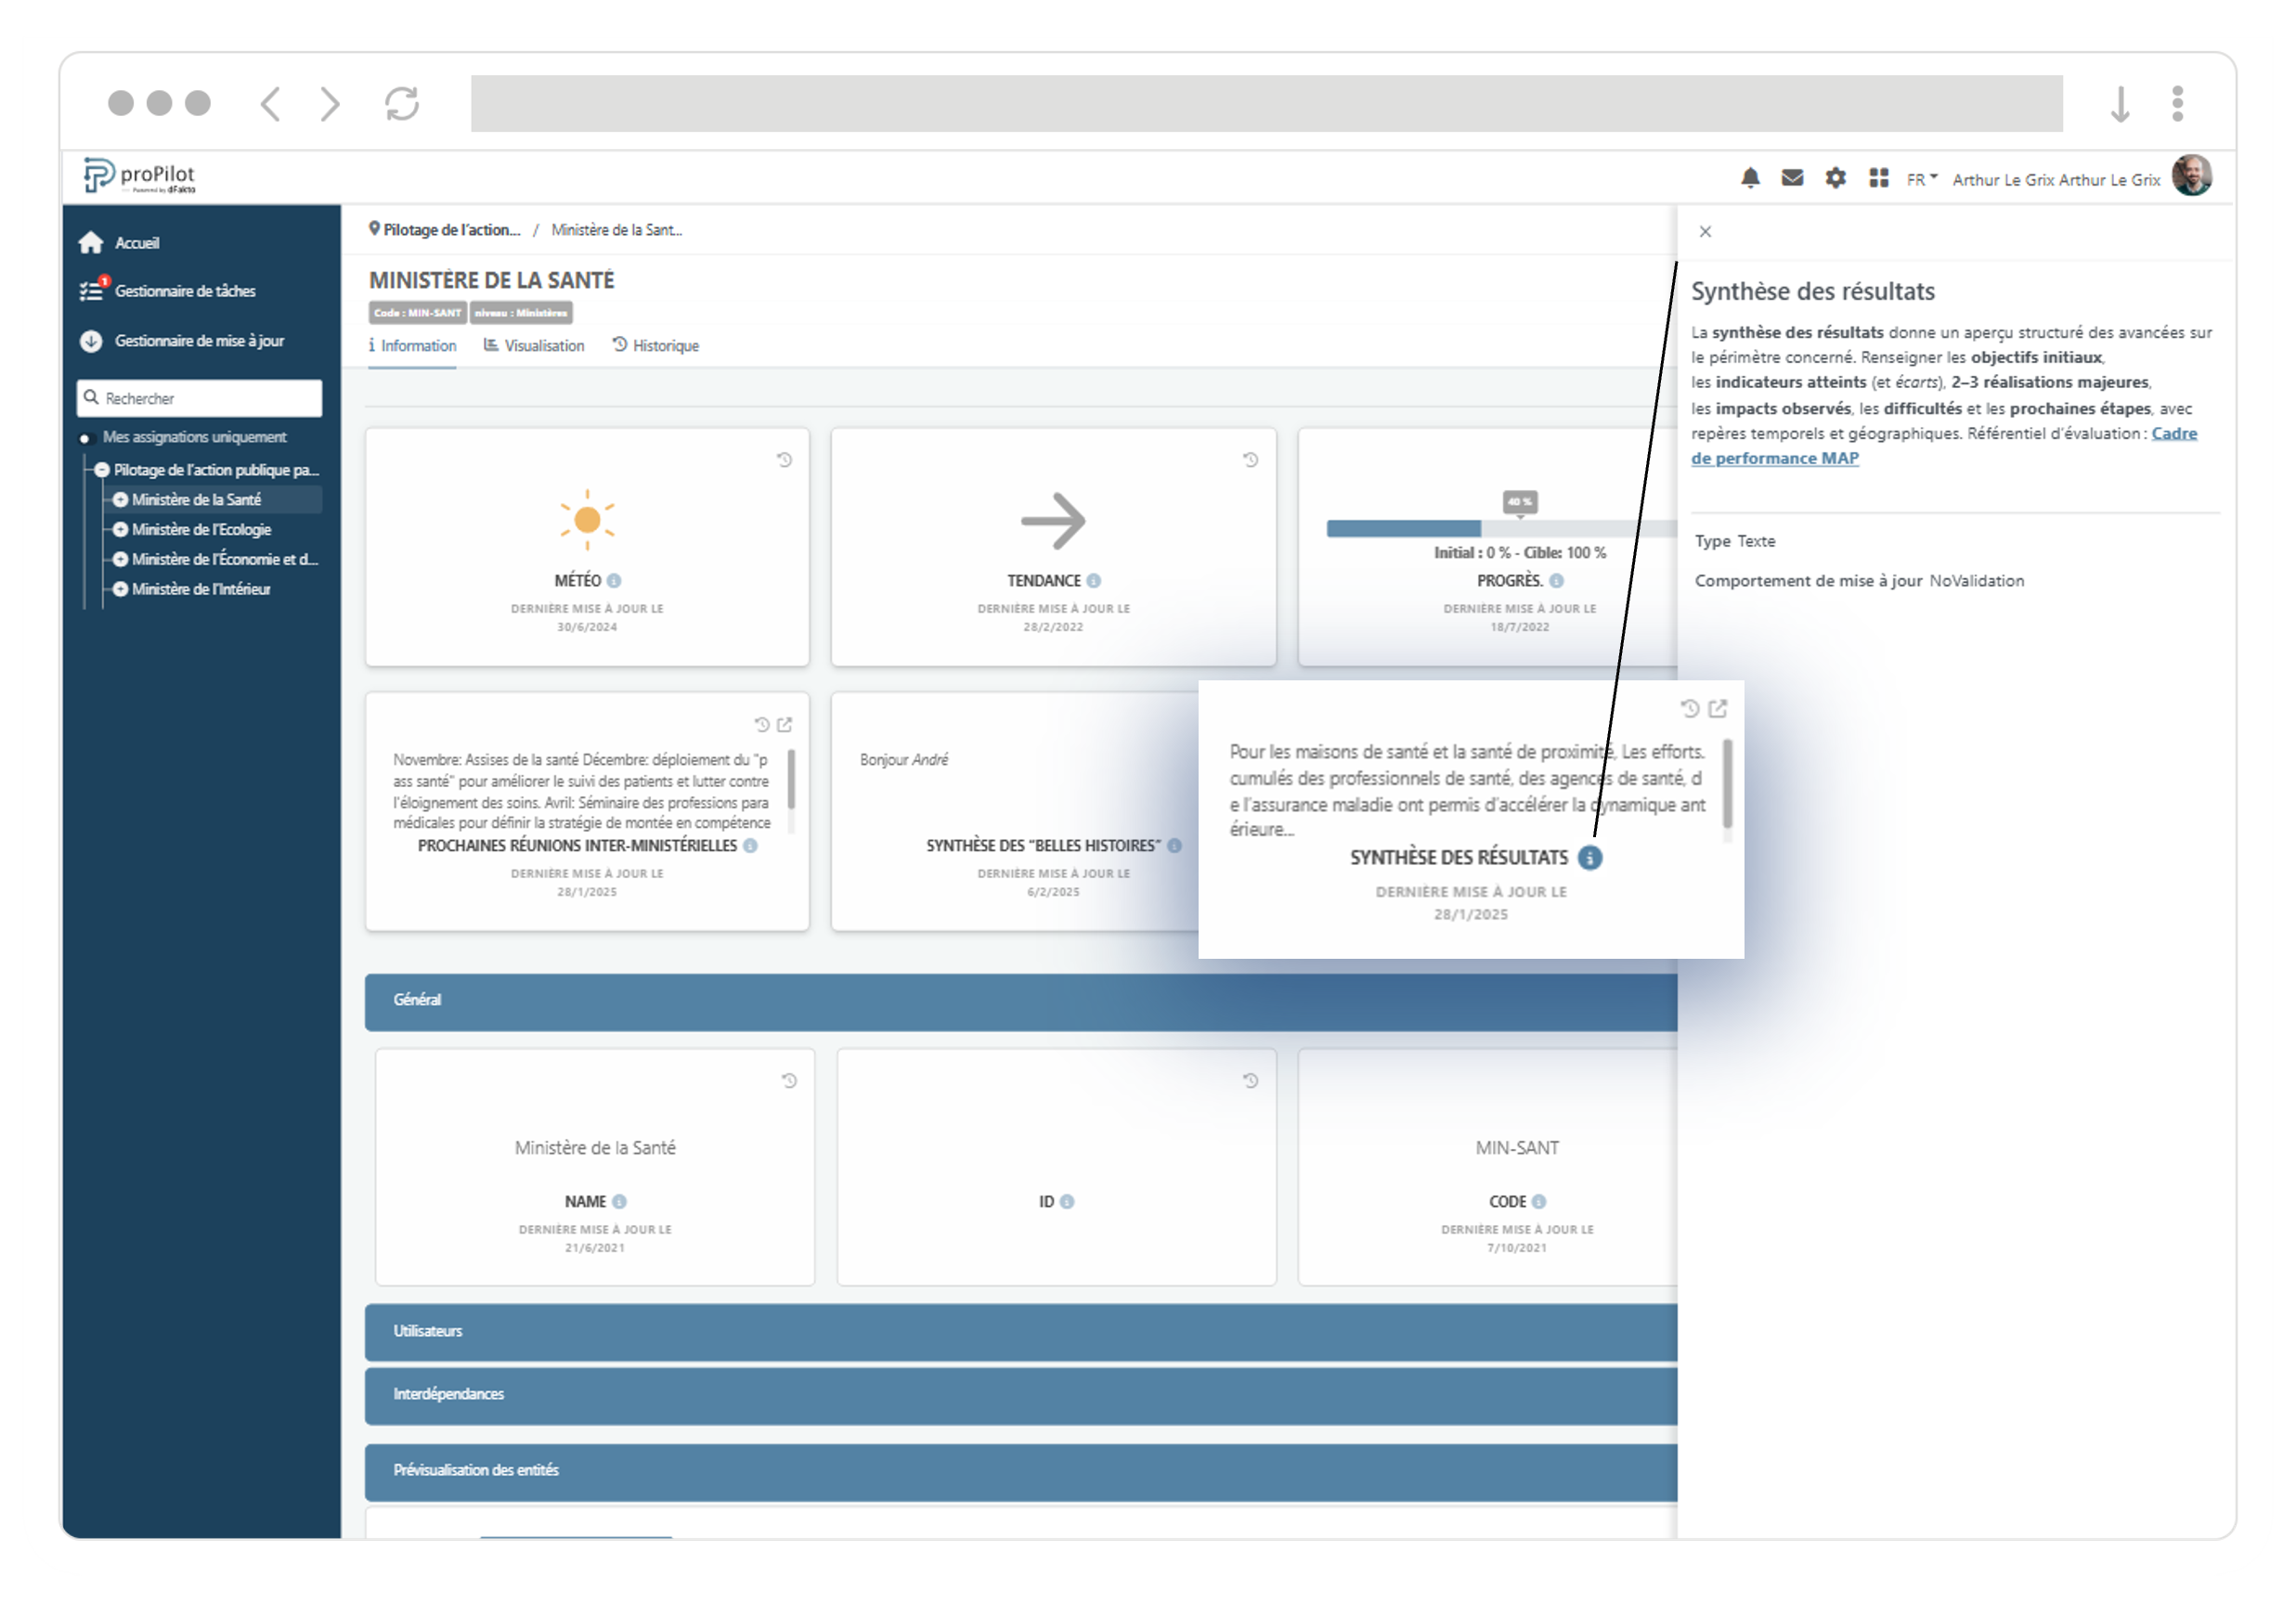This screenshot has width=2296, height=1602.
Task: Open the apps grid icon
Action: click(1878, 178)
